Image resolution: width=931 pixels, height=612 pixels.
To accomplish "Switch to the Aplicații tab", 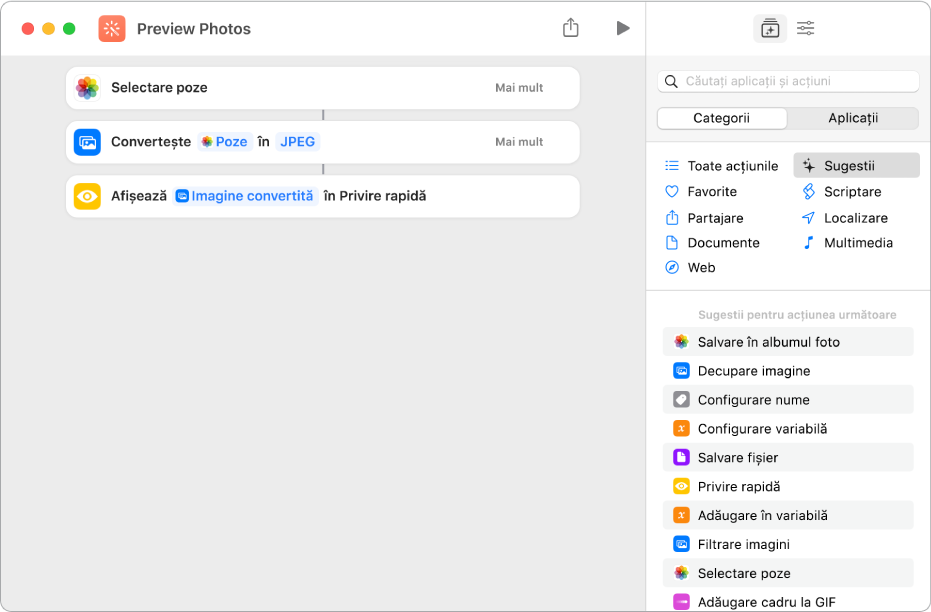I will [852, 118].
